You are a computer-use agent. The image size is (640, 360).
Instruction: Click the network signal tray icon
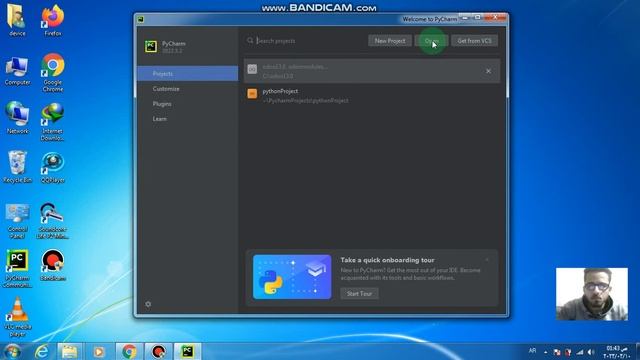[580, 352]
